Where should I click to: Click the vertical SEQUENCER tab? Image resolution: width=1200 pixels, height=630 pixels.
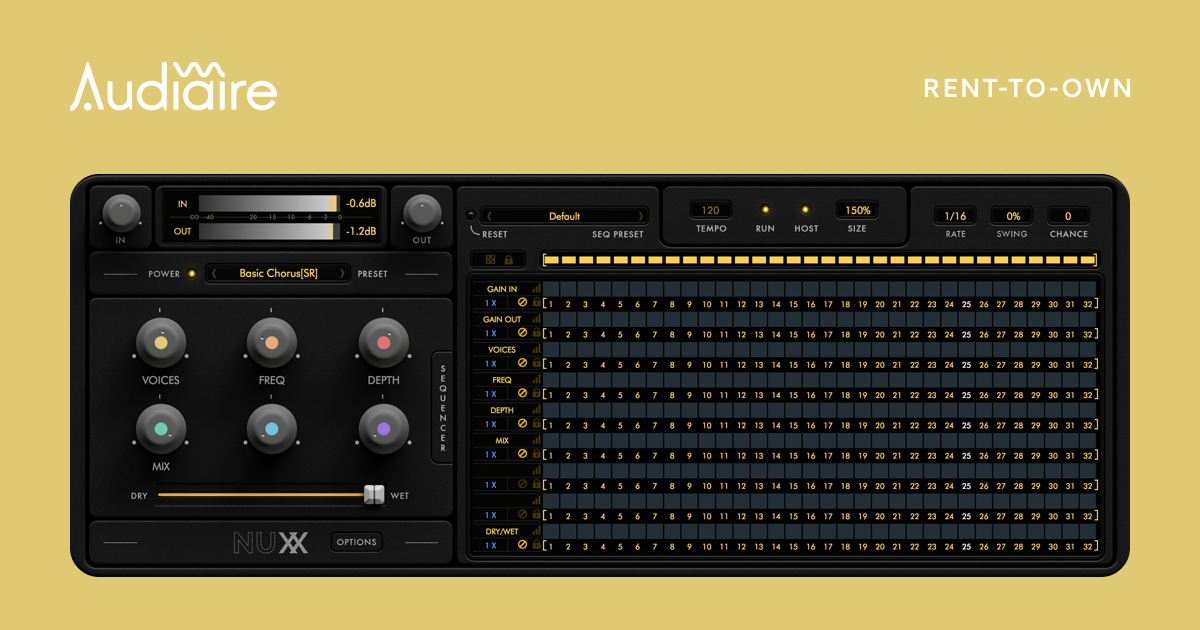click(x=443, y=407)
